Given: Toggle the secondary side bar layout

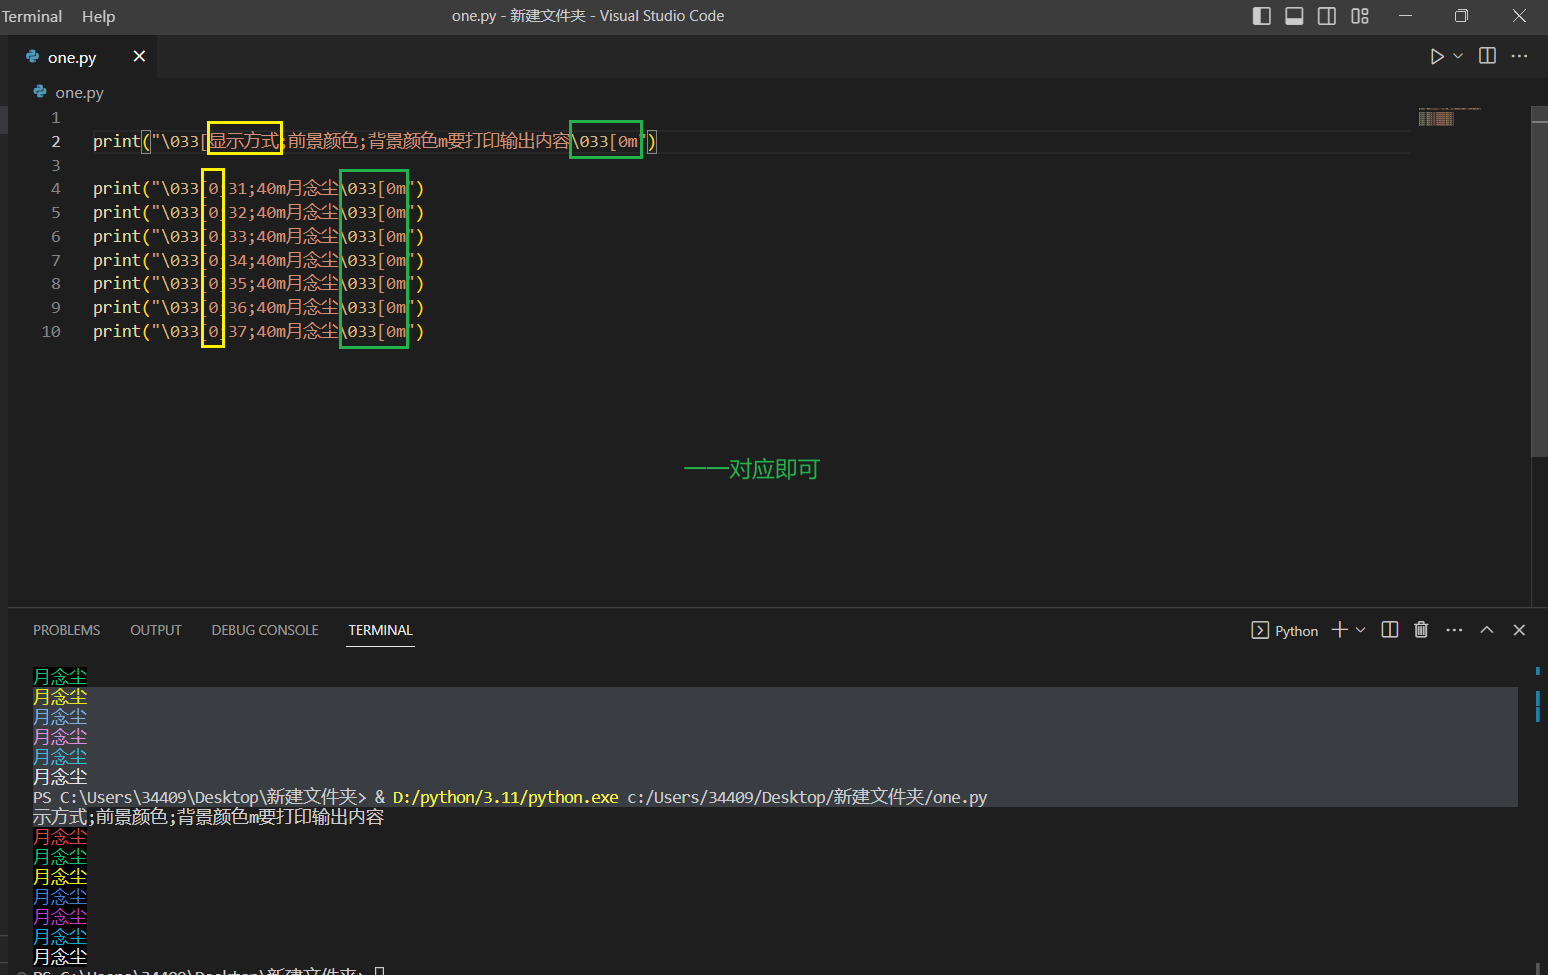Looking at the screenshot, I should point(1327,16).
